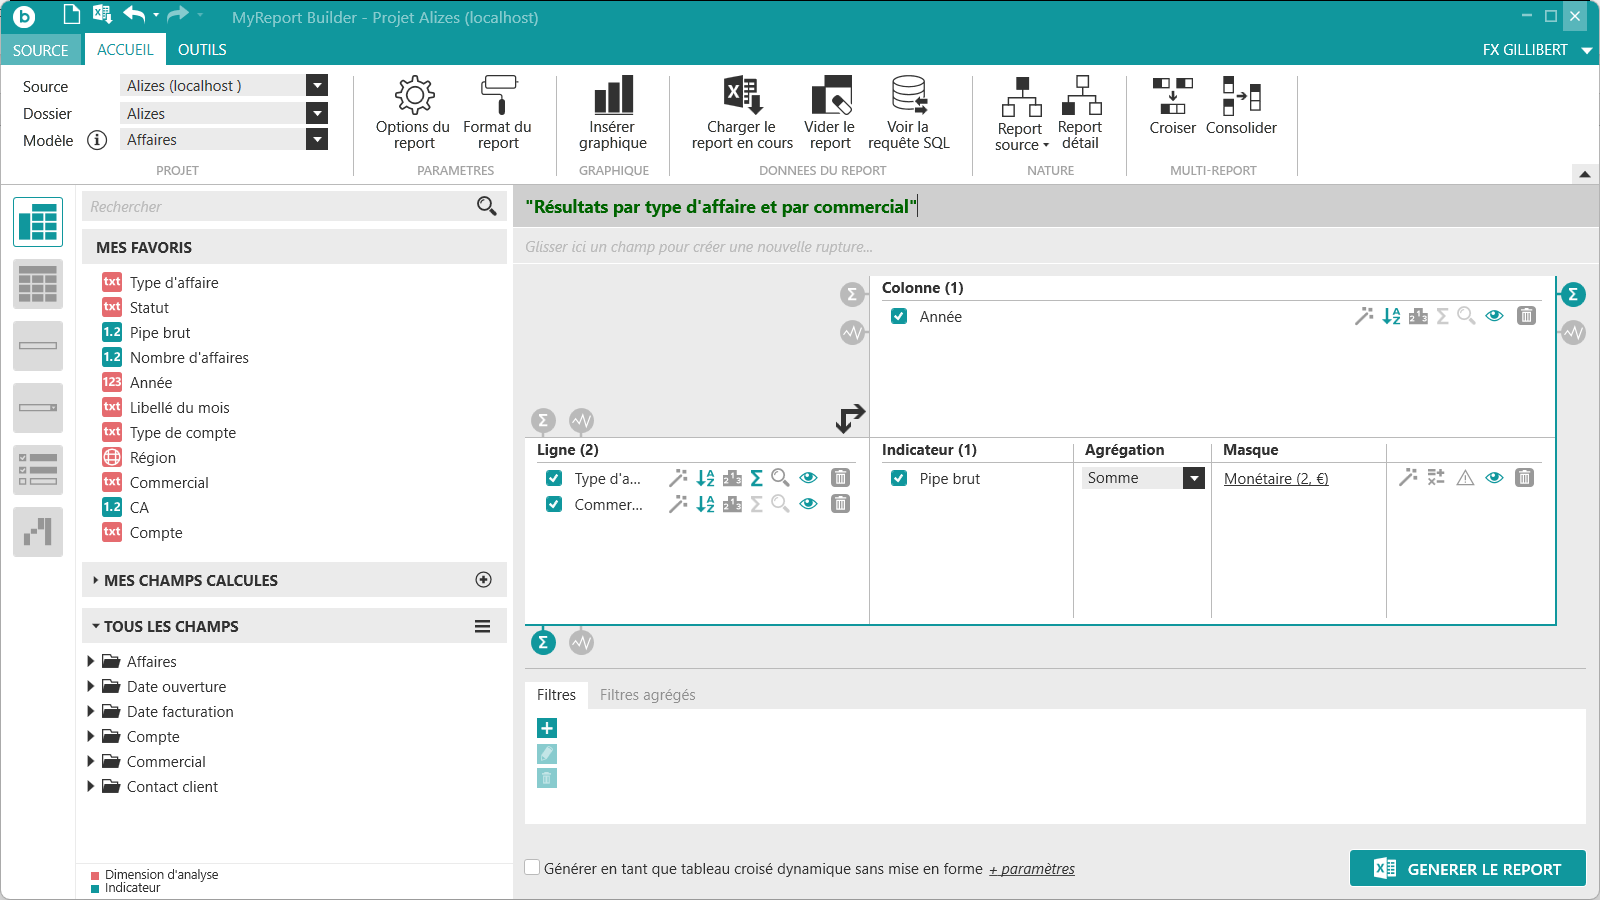This screenshot has height=900, width=1600.
Task: Open the Modèle Affaires dropdown
Action: click(x=317, y=140)
